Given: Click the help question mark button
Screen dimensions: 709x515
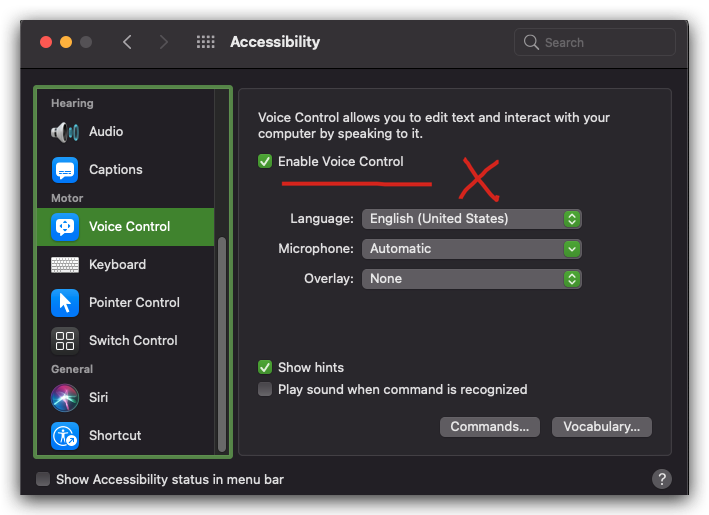Looking at the screenshot, I should [661, 479].
